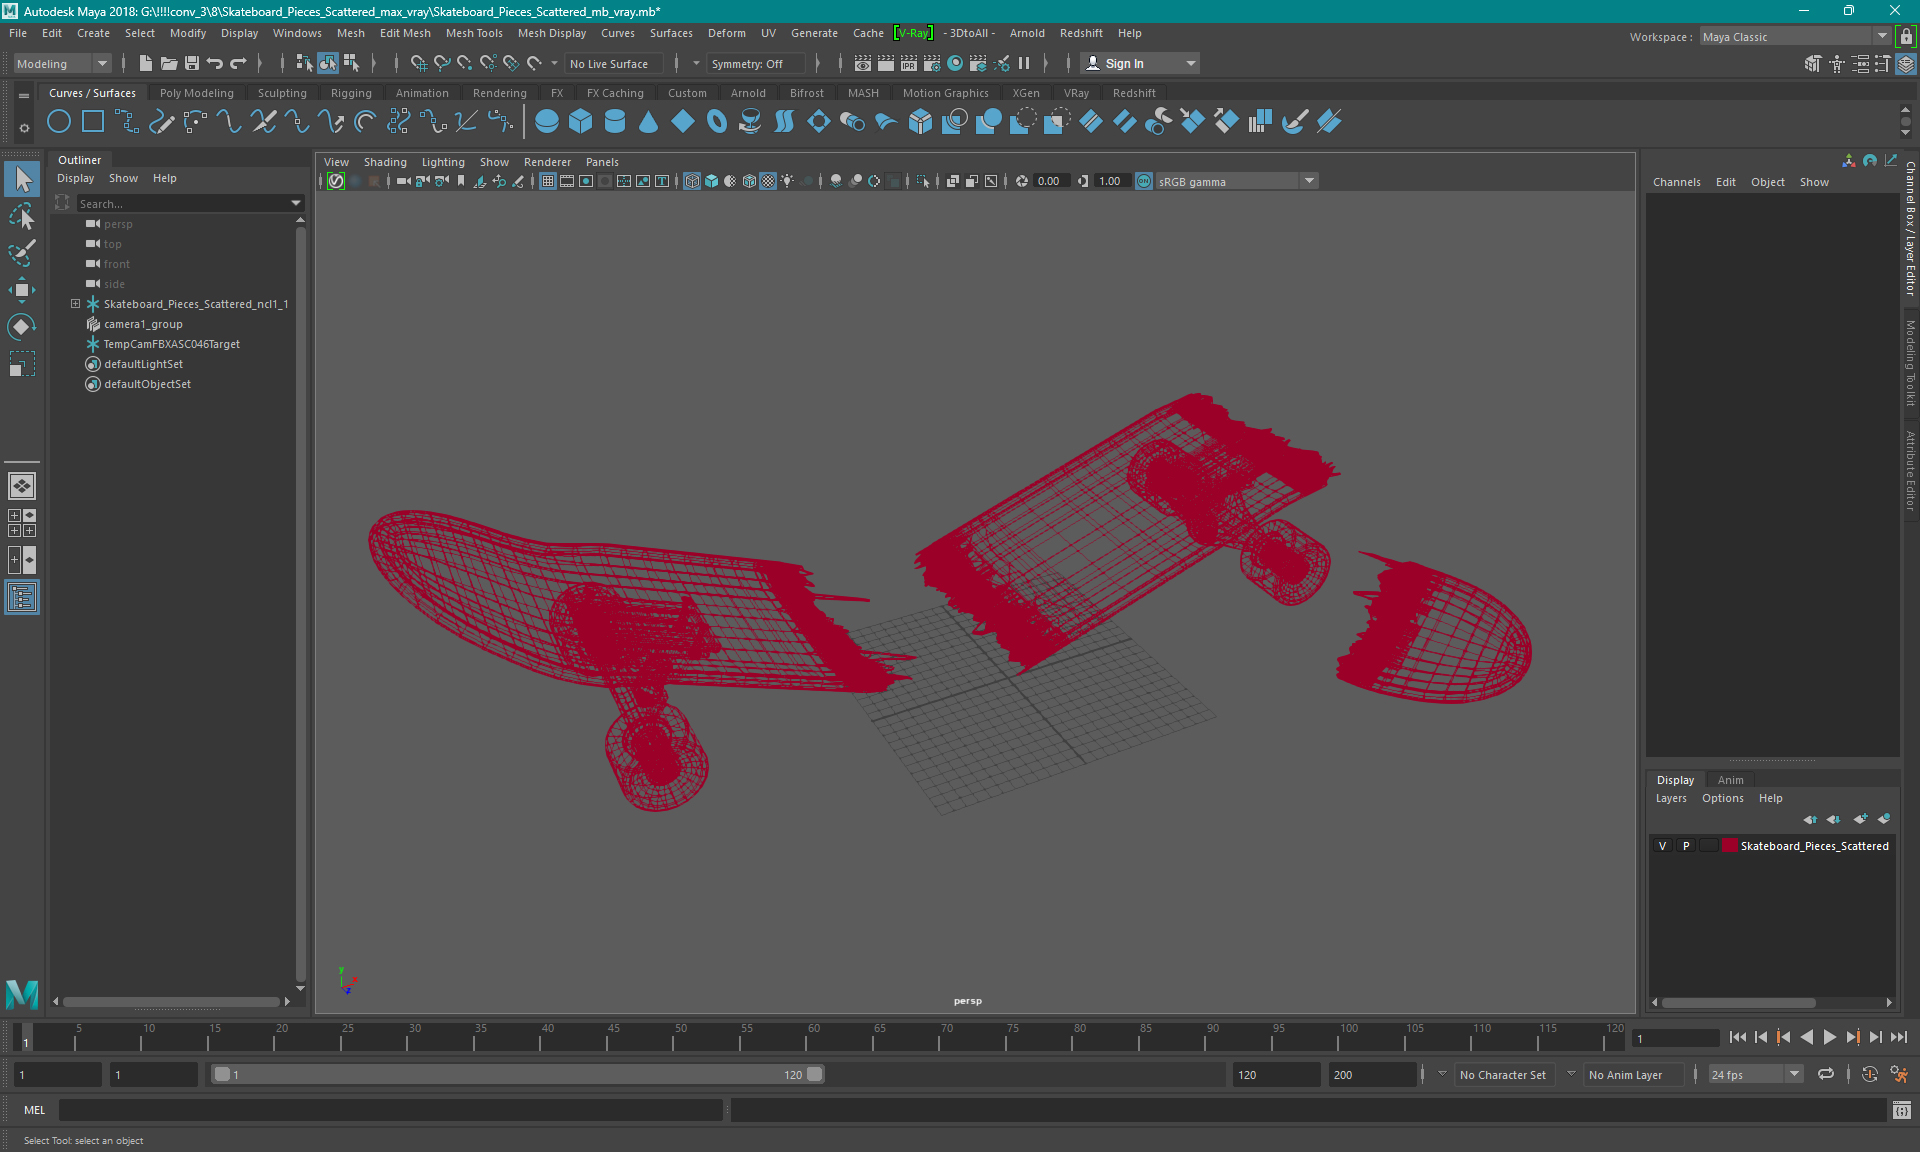Expand the camera1_group outliner item
The width and height of the screenshot is (1920, 1152).
74,324
